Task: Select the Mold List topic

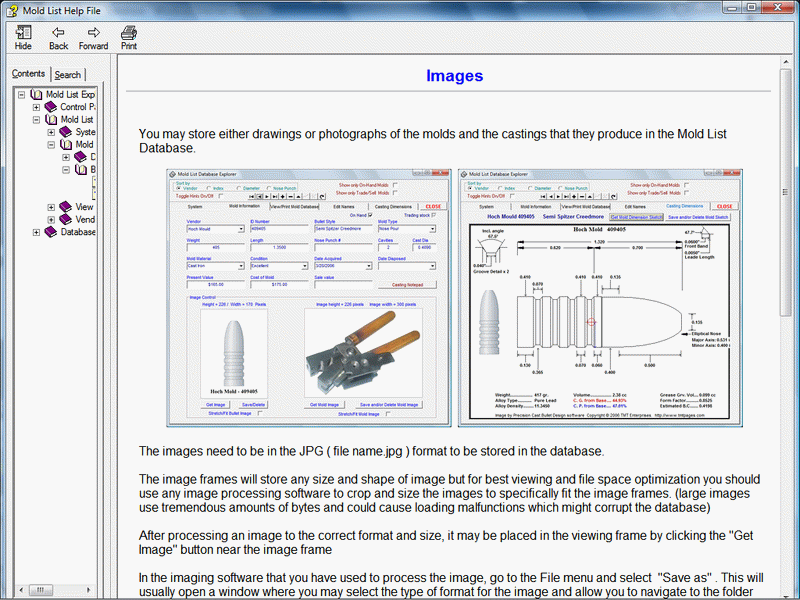Action: coord(77,119)
